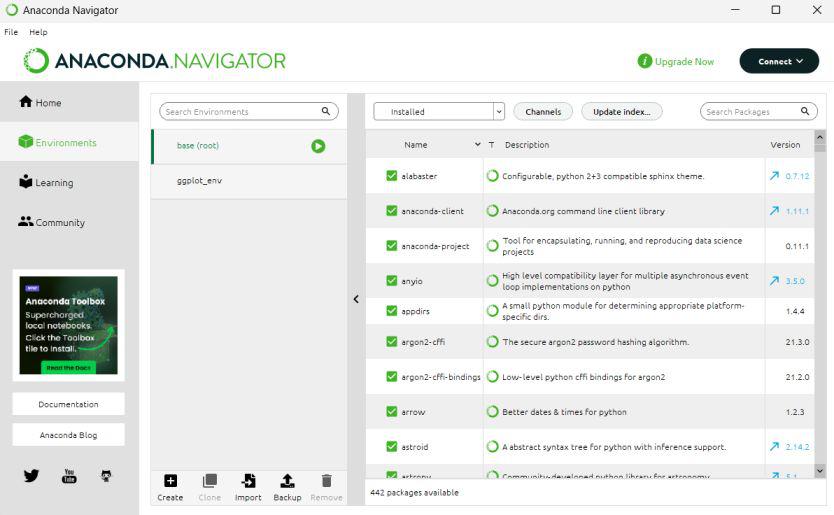This screenshot has width=834, height=515.
Task: Click magnifier icon in Search Packages box
Action: [805, 111]
